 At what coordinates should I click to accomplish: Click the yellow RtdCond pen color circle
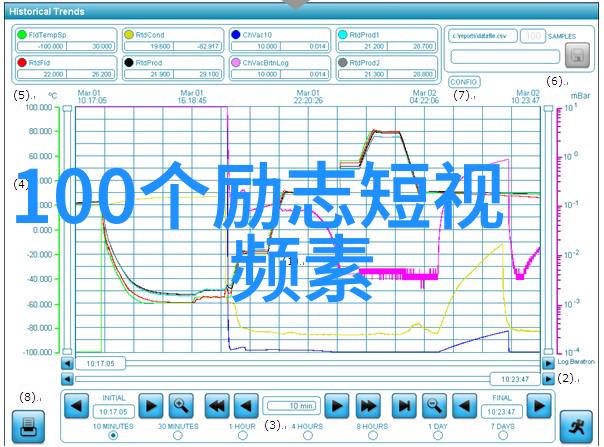(129, 35)
